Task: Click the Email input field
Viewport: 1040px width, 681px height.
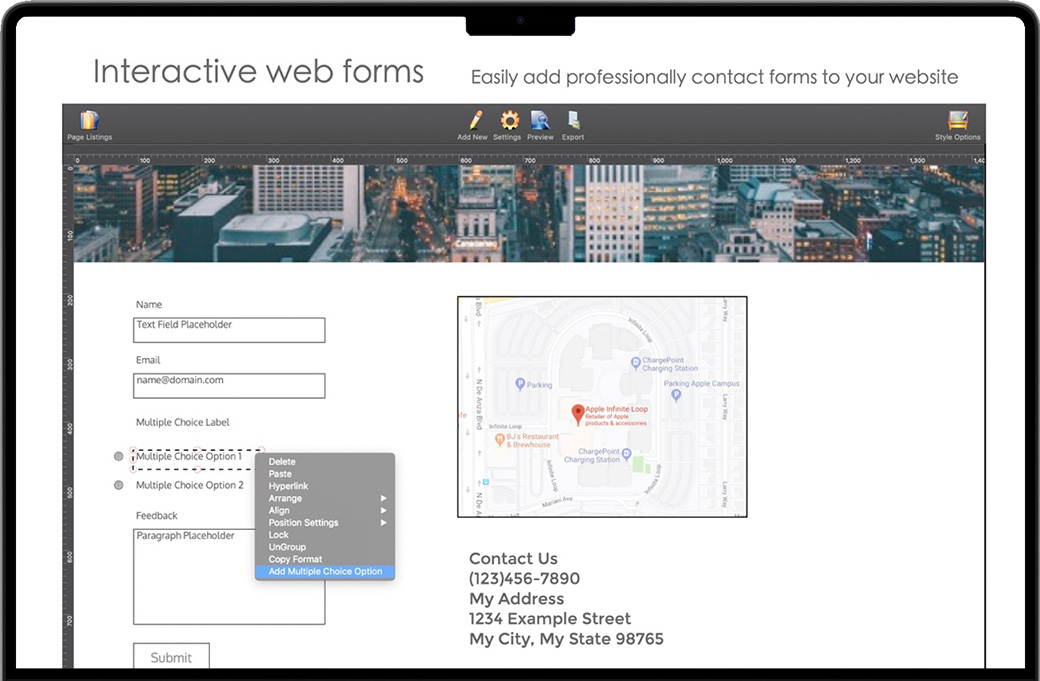Action: point(229,385)
